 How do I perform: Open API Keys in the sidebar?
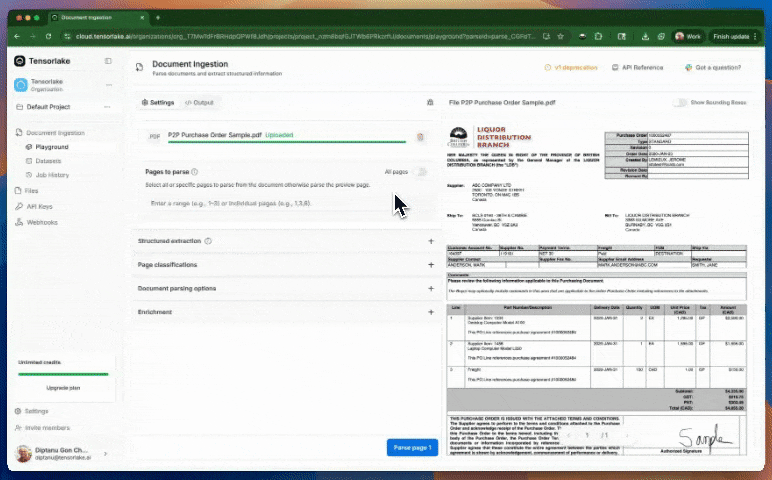click(40, 206)
